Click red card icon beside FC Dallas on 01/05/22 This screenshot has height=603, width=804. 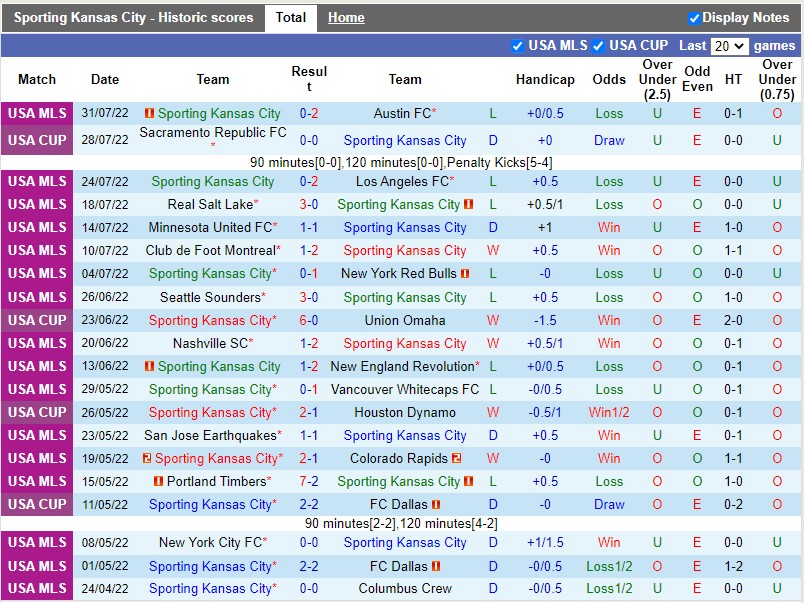pos(436,566)
